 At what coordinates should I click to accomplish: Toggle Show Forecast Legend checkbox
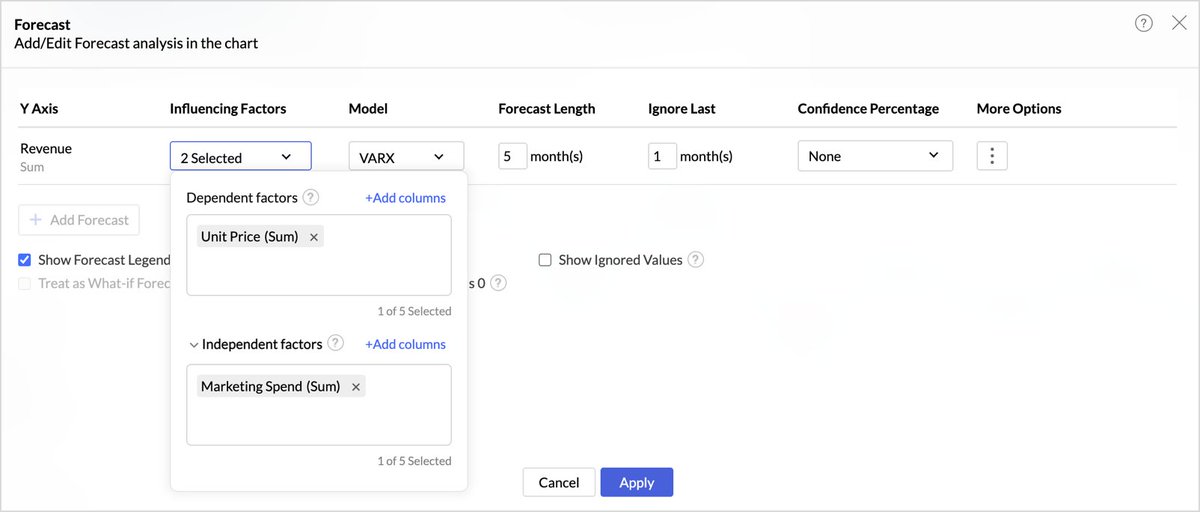coord(25,260)
